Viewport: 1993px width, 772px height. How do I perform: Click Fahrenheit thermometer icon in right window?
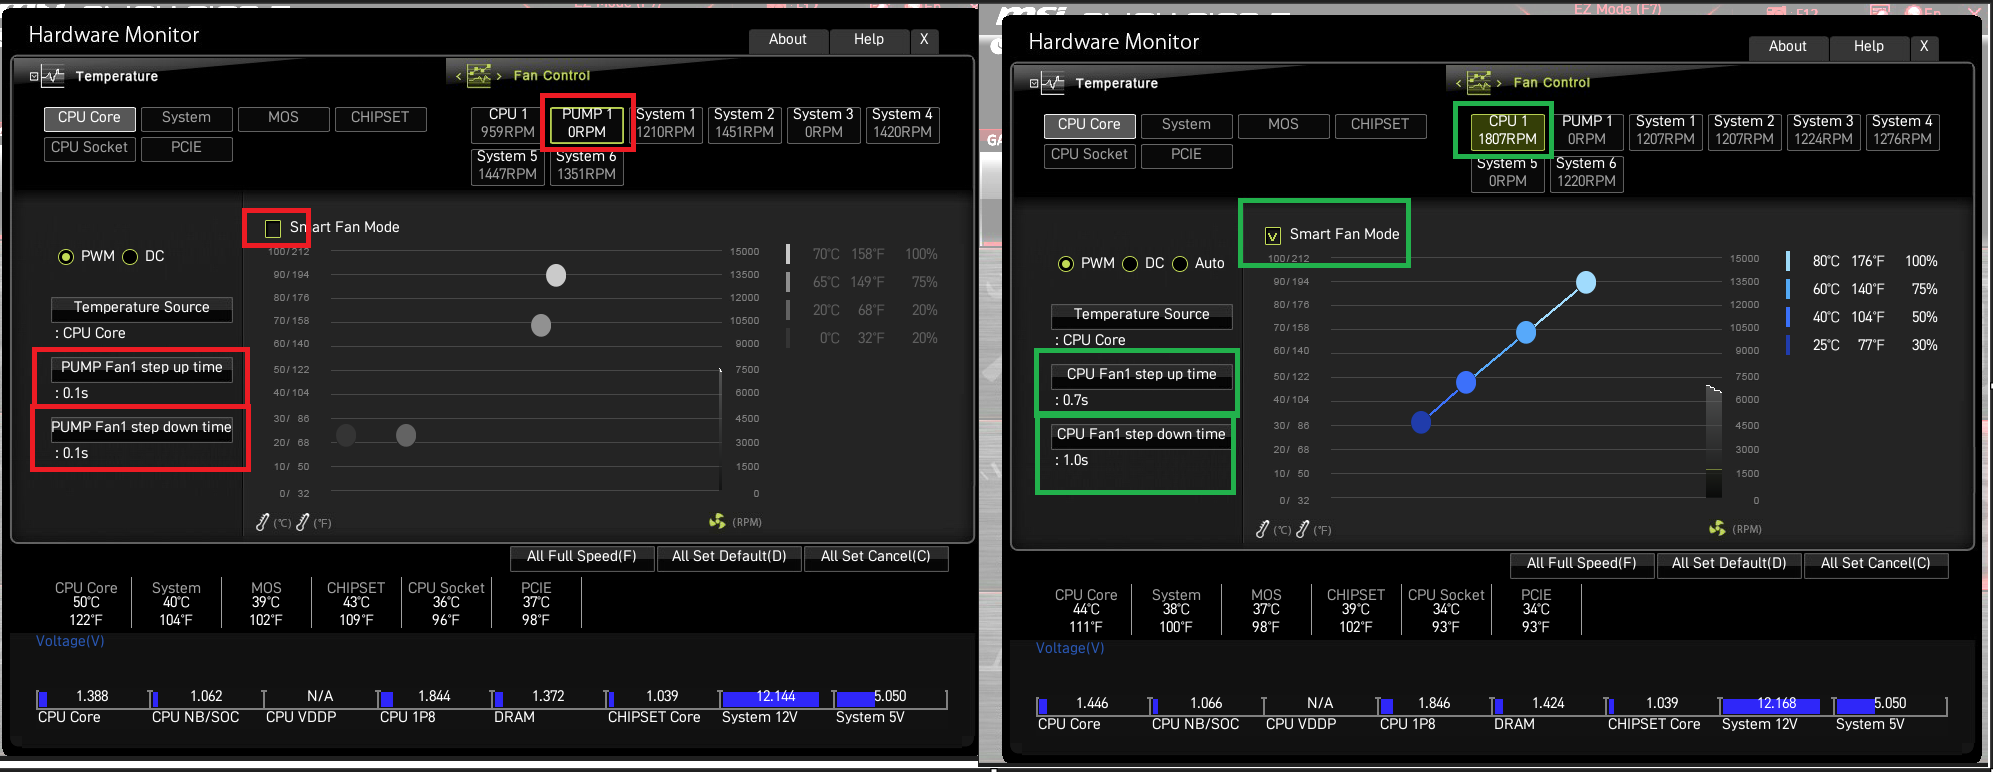1303,529
